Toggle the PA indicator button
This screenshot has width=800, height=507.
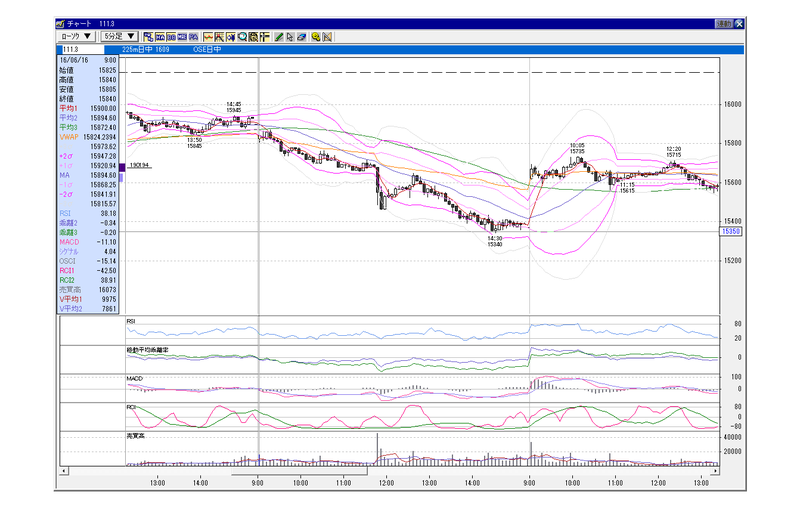pyautogui.click(x=193, y=37)
